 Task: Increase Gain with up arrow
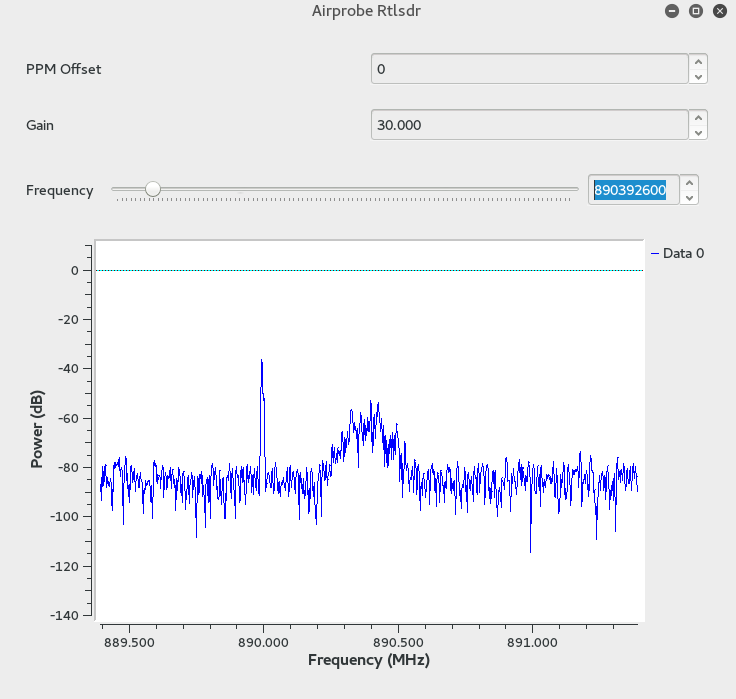tap(698, 118)
